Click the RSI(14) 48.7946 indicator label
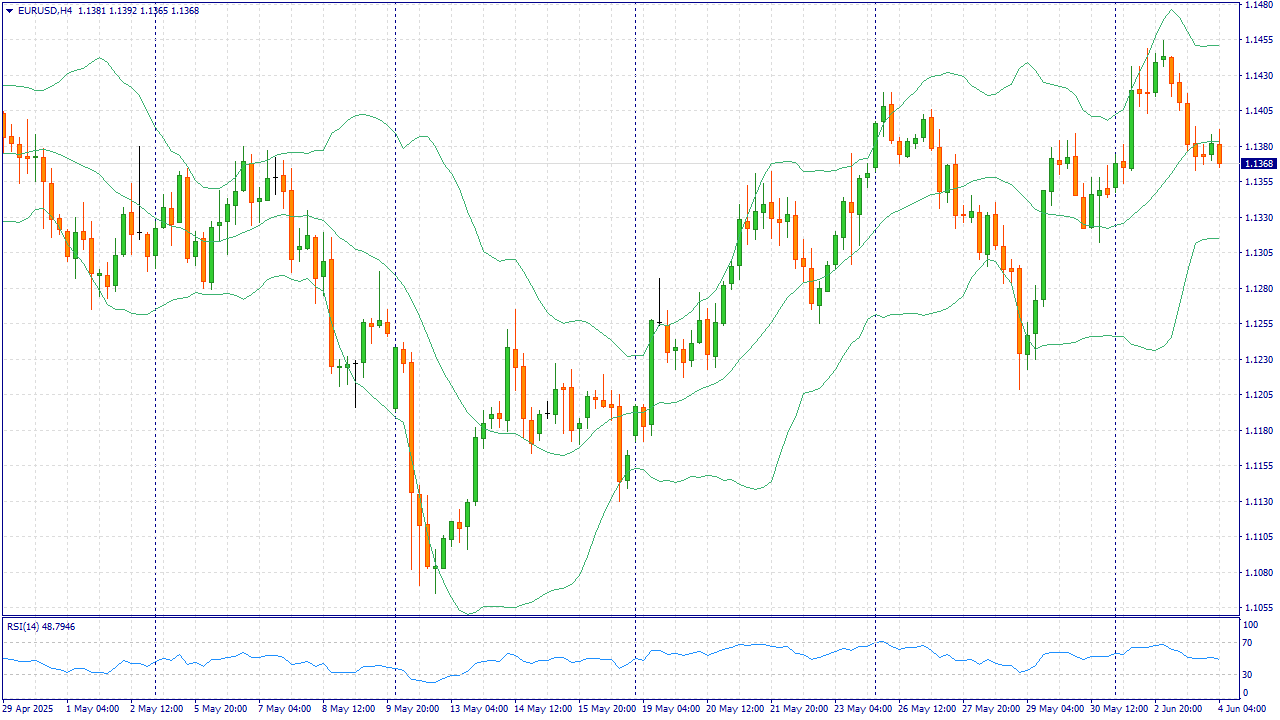 tap(41, 626)
